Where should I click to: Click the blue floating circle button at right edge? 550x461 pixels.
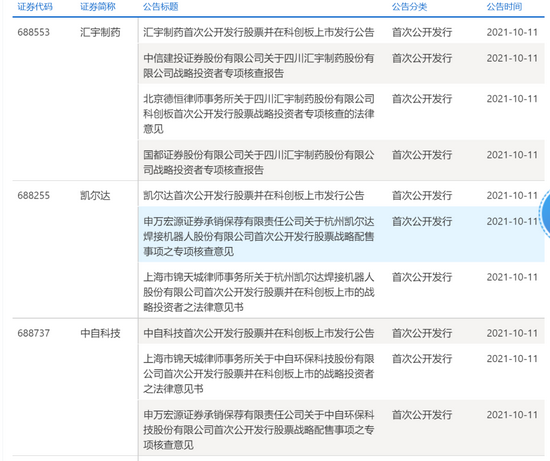pos(545,213)
